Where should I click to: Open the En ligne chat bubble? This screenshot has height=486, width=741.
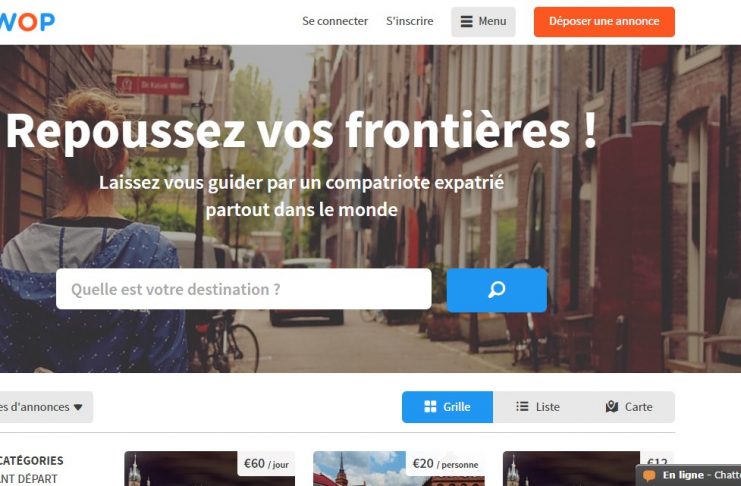(649, 475)
